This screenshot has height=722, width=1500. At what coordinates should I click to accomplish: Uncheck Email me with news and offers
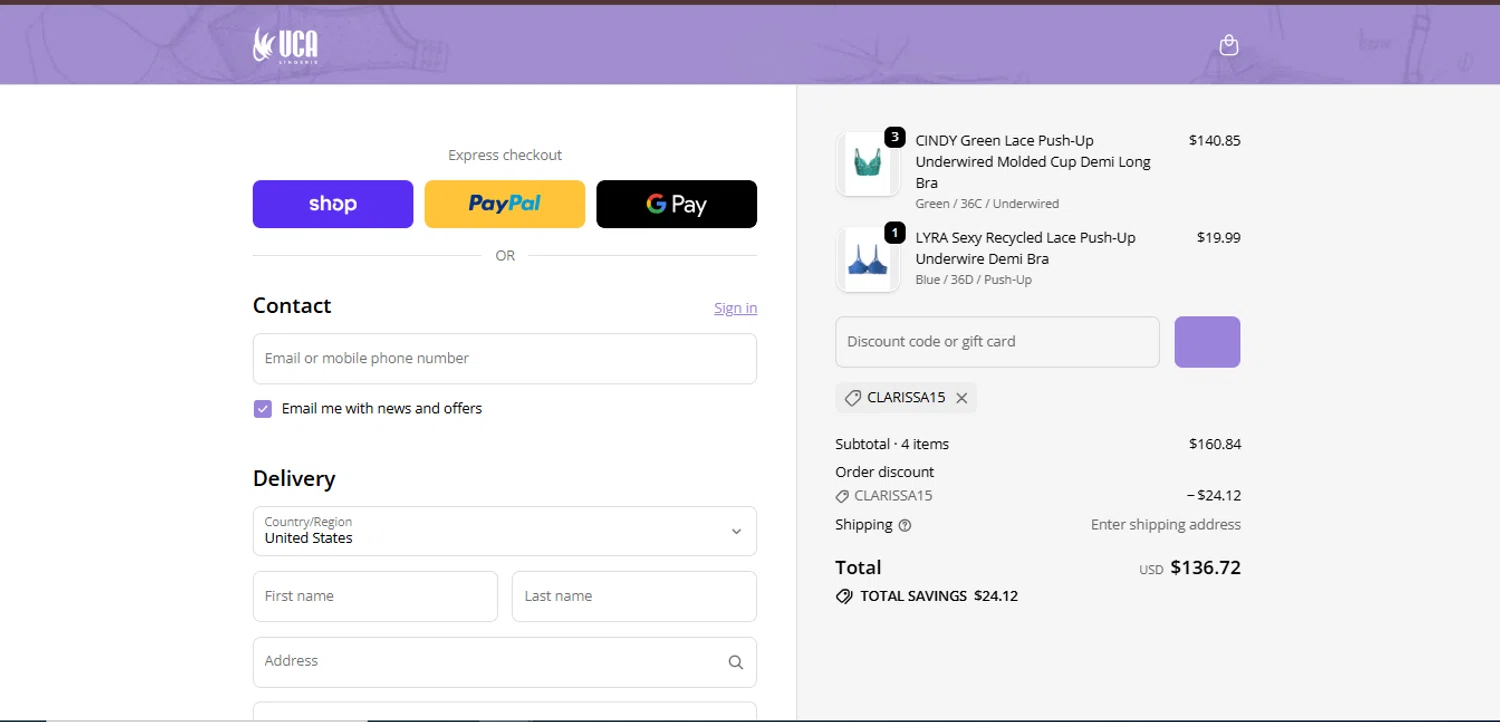(263, 408)
